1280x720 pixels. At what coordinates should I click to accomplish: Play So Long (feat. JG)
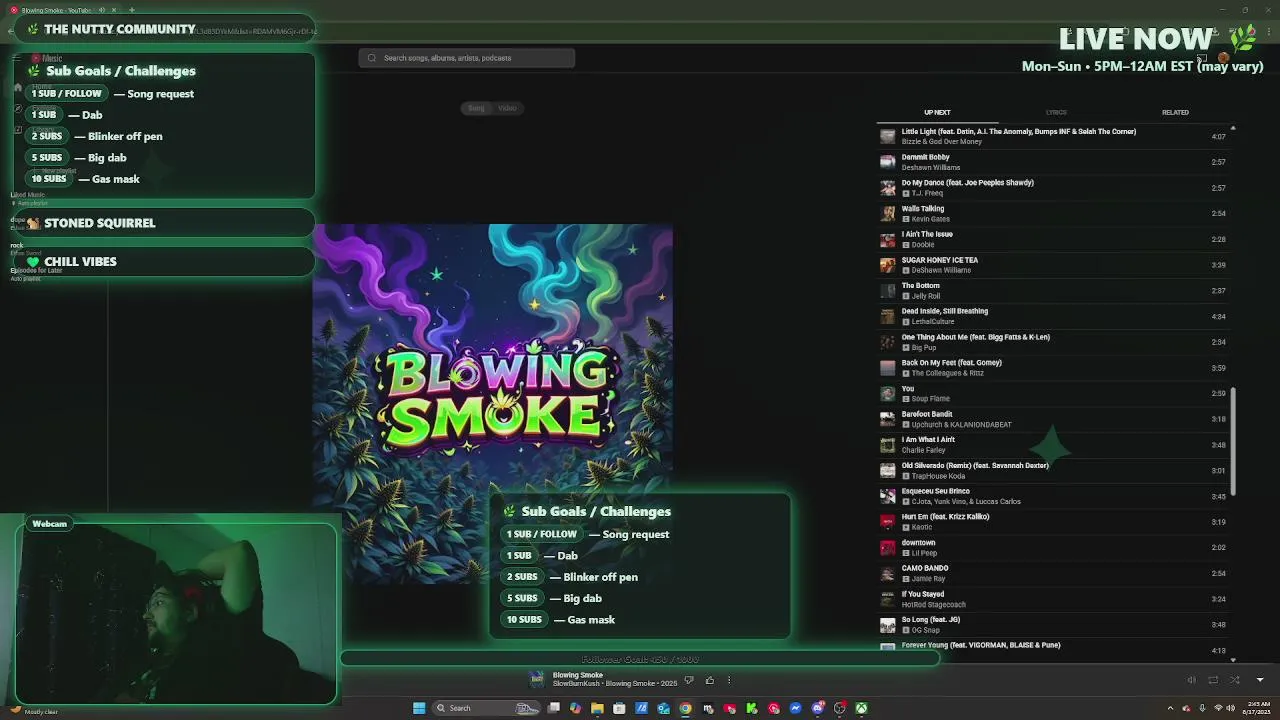(1054, 625)
